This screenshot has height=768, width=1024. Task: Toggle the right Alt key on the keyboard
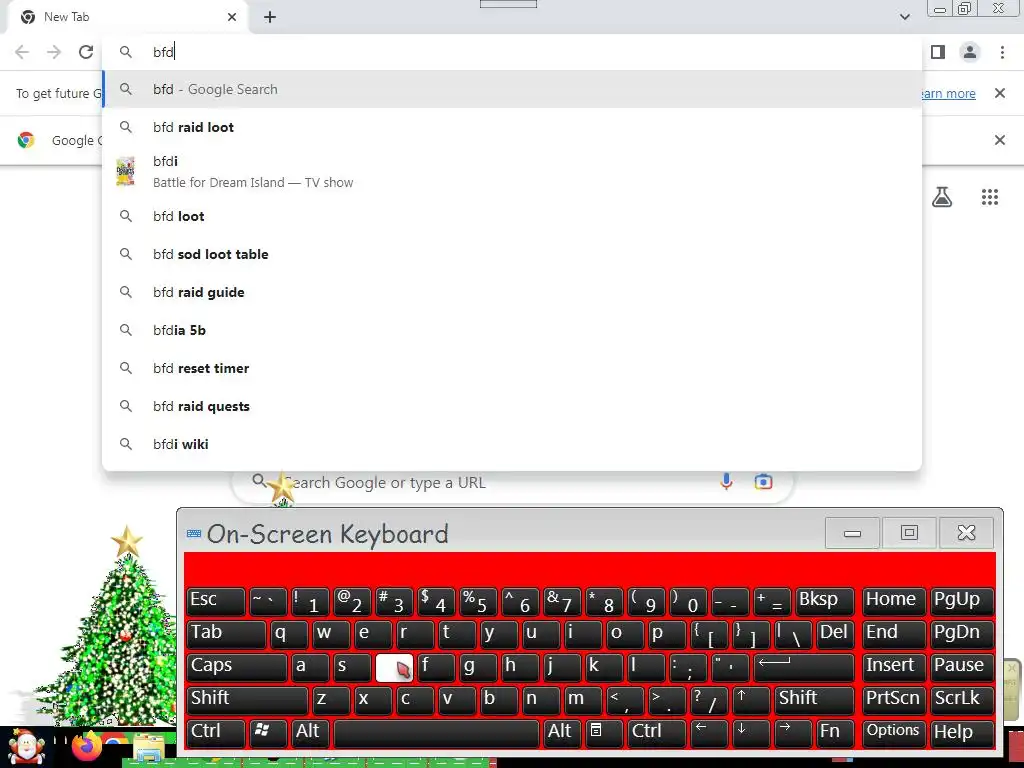click(x=562, y=732)
